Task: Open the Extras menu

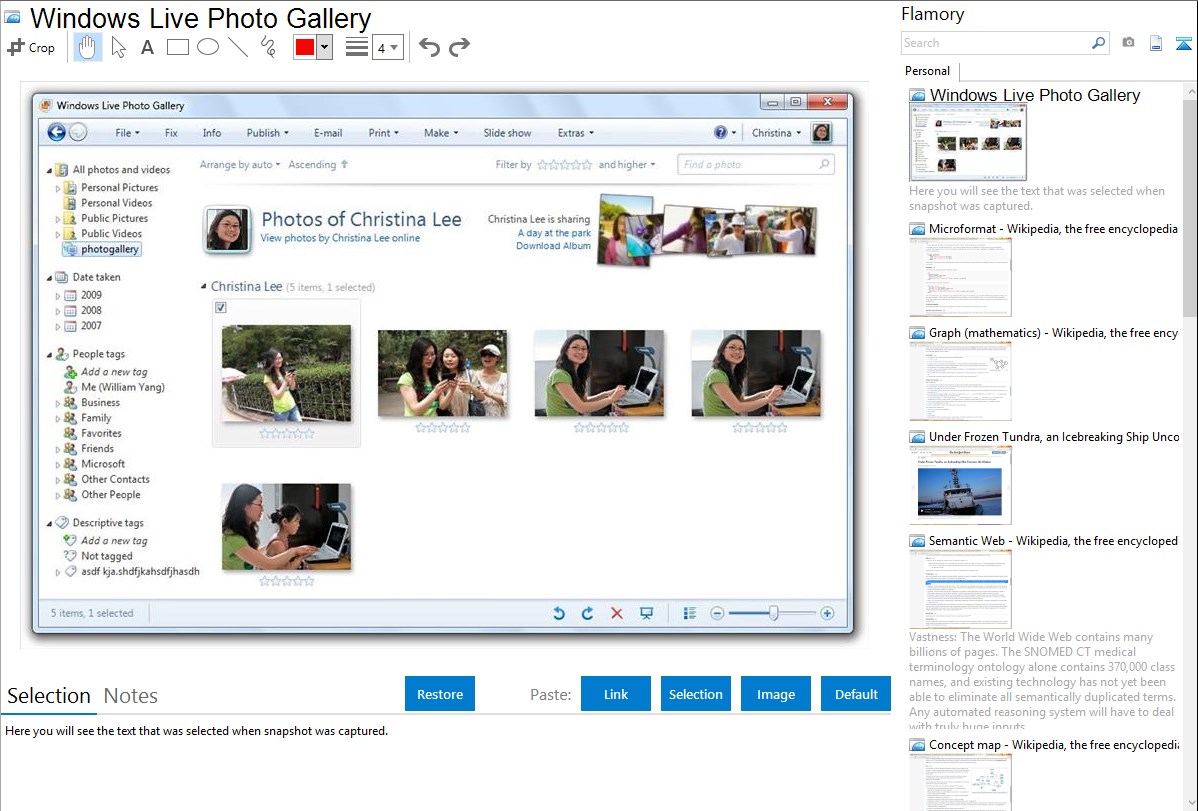Action: (x=575, y=133)
